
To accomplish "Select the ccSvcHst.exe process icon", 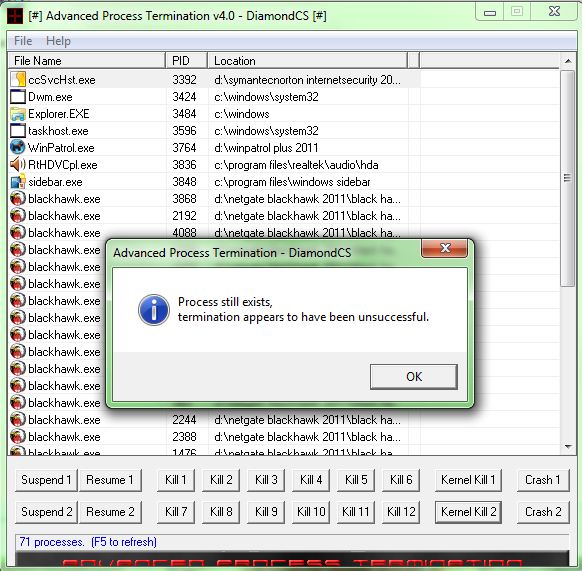I will click(x=18, y=79).
